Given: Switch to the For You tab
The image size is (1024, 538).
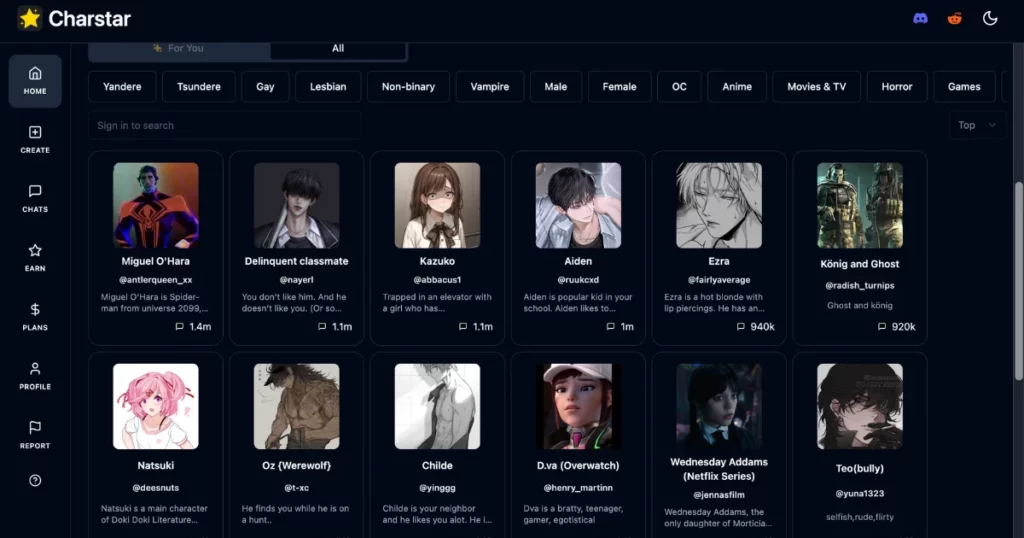Looking at the screenshot, I should click(179, 48).
